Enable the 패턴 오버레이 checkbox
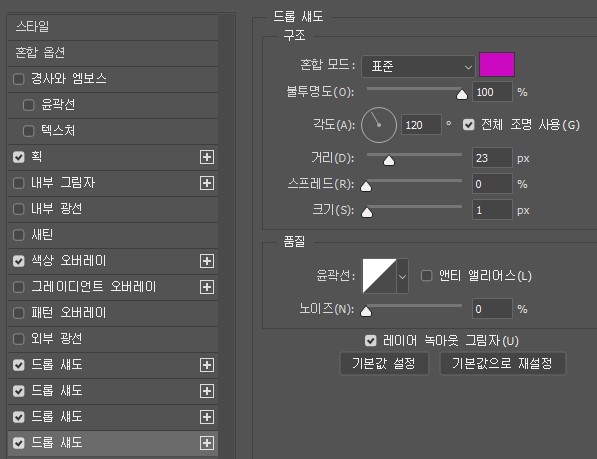Screen dimensions: 597x459 pos(19,313)
